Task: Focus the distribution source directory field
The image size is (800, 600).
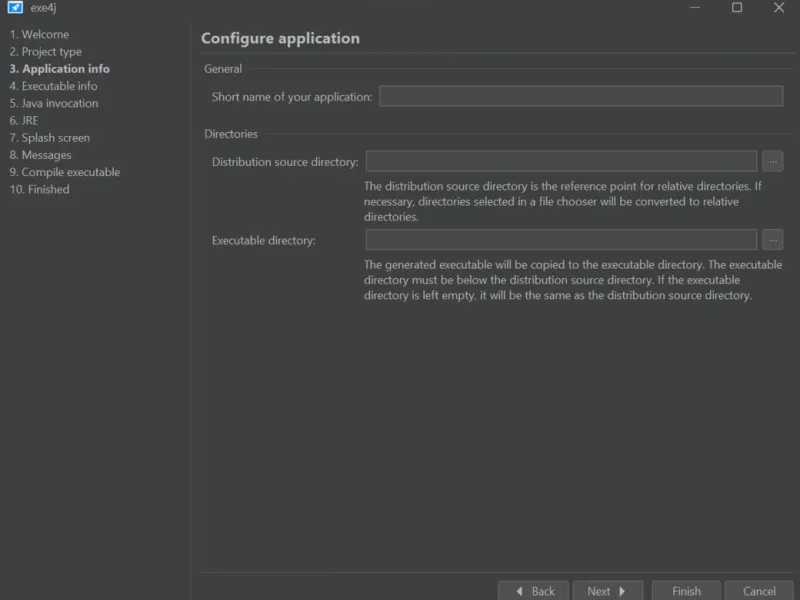Action: pos(561,161)
